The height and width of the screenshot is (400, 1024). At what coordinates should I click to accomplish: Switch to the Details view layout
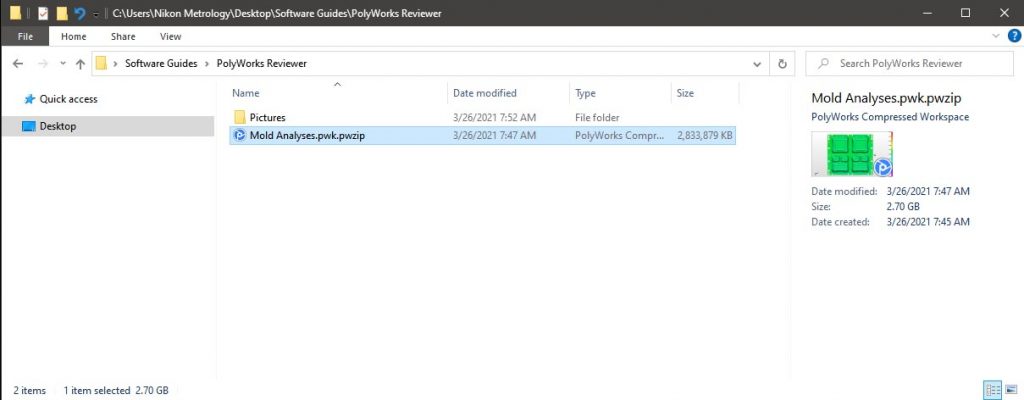pyautogui.click(x=992, y=389)
